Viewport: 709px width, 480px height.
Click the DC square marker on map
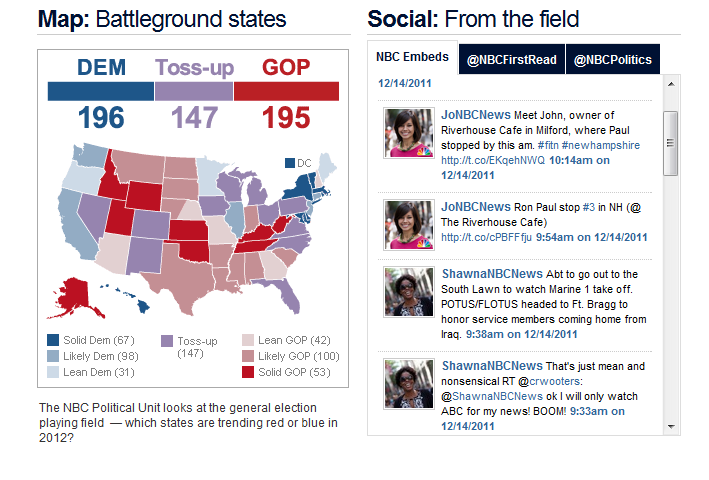coord(290,163)
